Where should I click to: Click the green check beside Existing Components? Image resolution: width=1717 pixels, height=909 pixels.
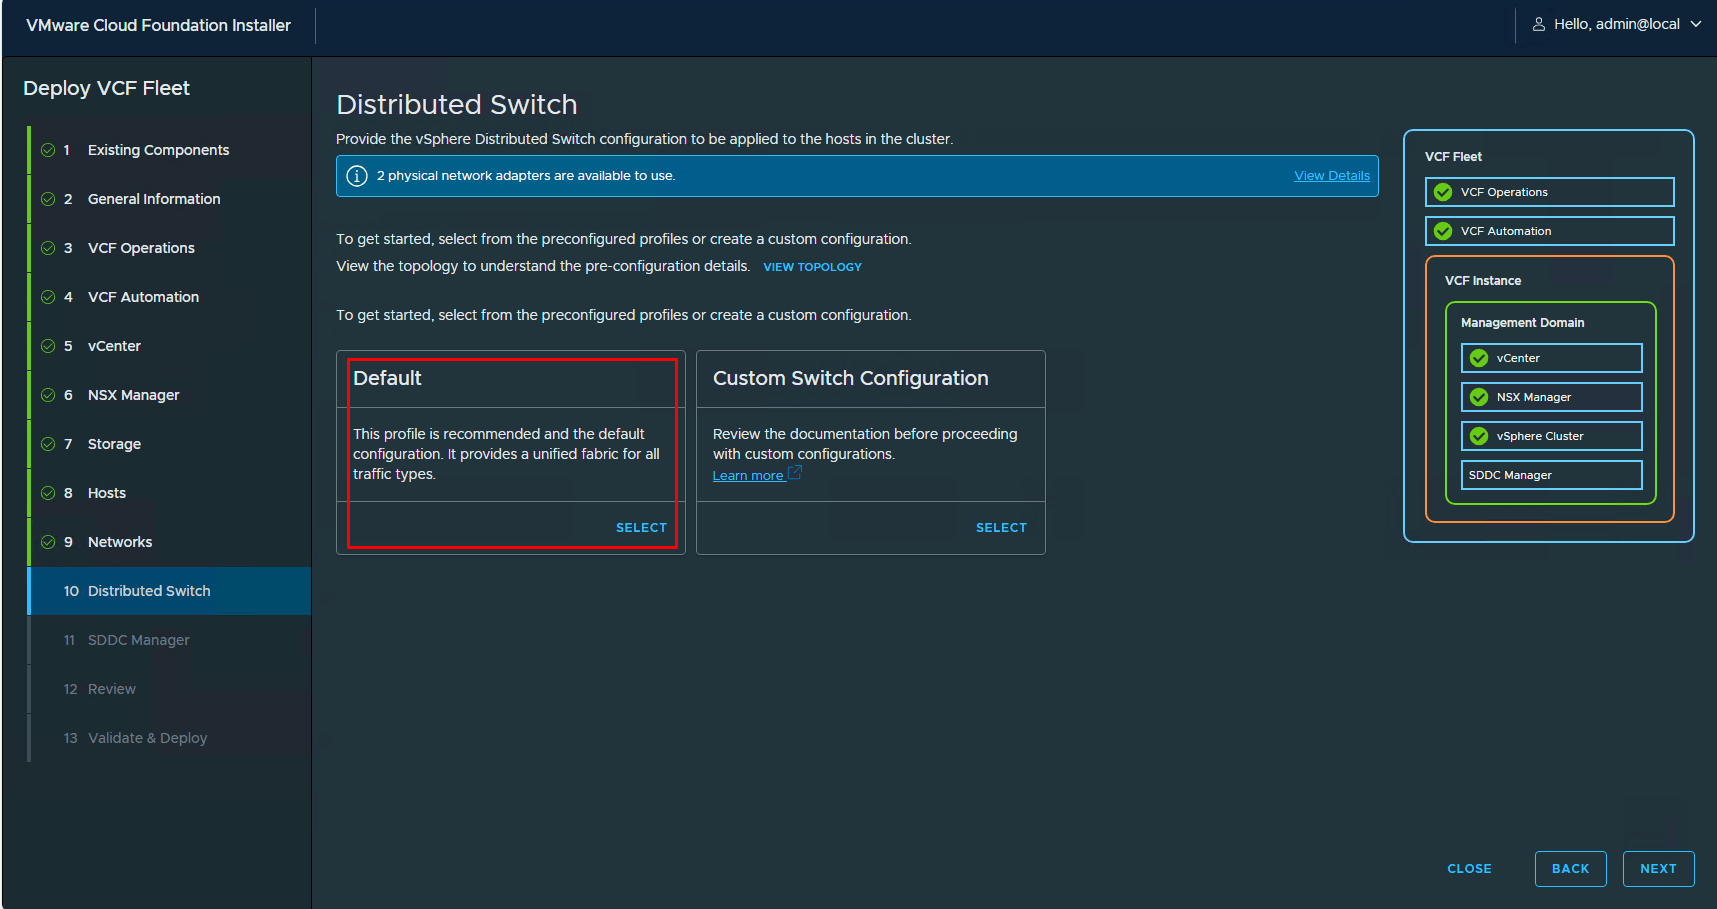pyautogui.click(x=48, y=150)
